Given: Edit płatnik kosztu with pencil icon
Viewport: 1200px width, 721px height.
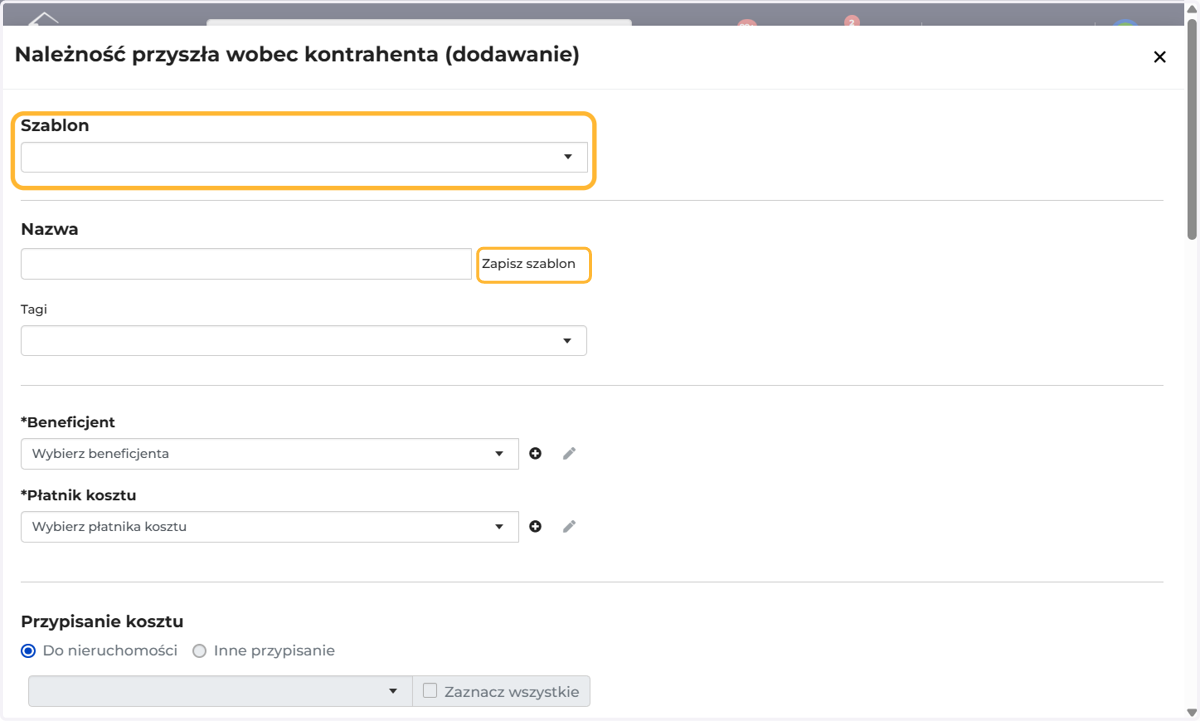Looking at the screenshot, I should 569,526.
